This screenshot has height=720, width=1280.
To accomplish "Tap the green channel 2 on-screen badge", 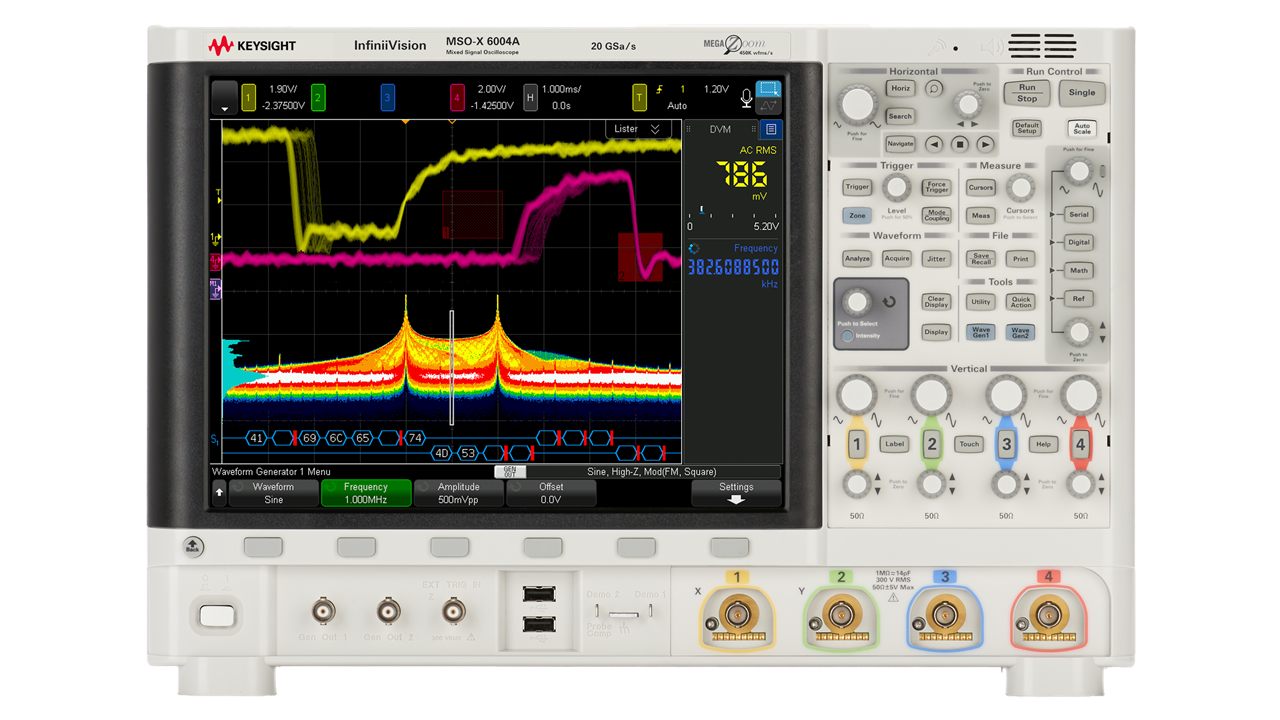I will click(318, 97).
